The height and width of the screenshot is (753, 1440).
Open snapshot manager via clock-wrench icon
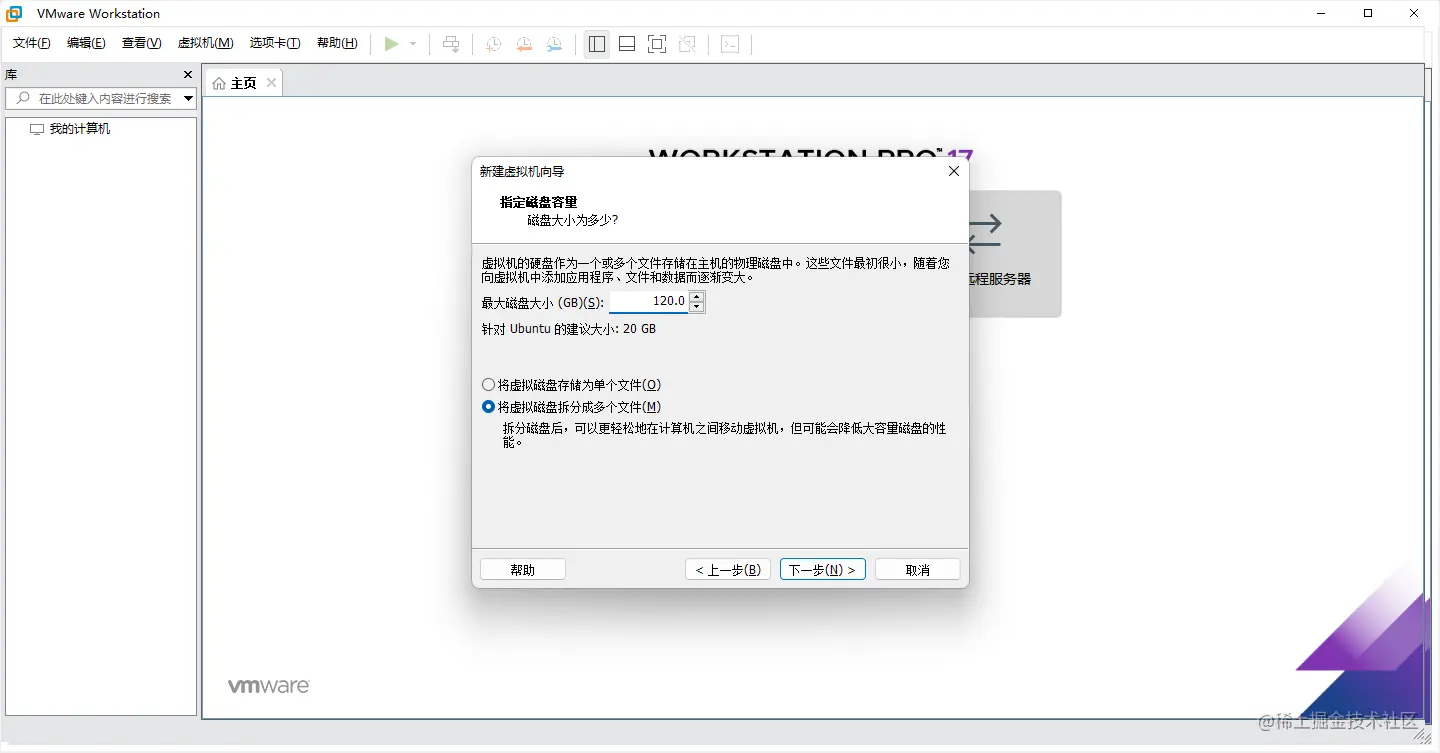554,43
